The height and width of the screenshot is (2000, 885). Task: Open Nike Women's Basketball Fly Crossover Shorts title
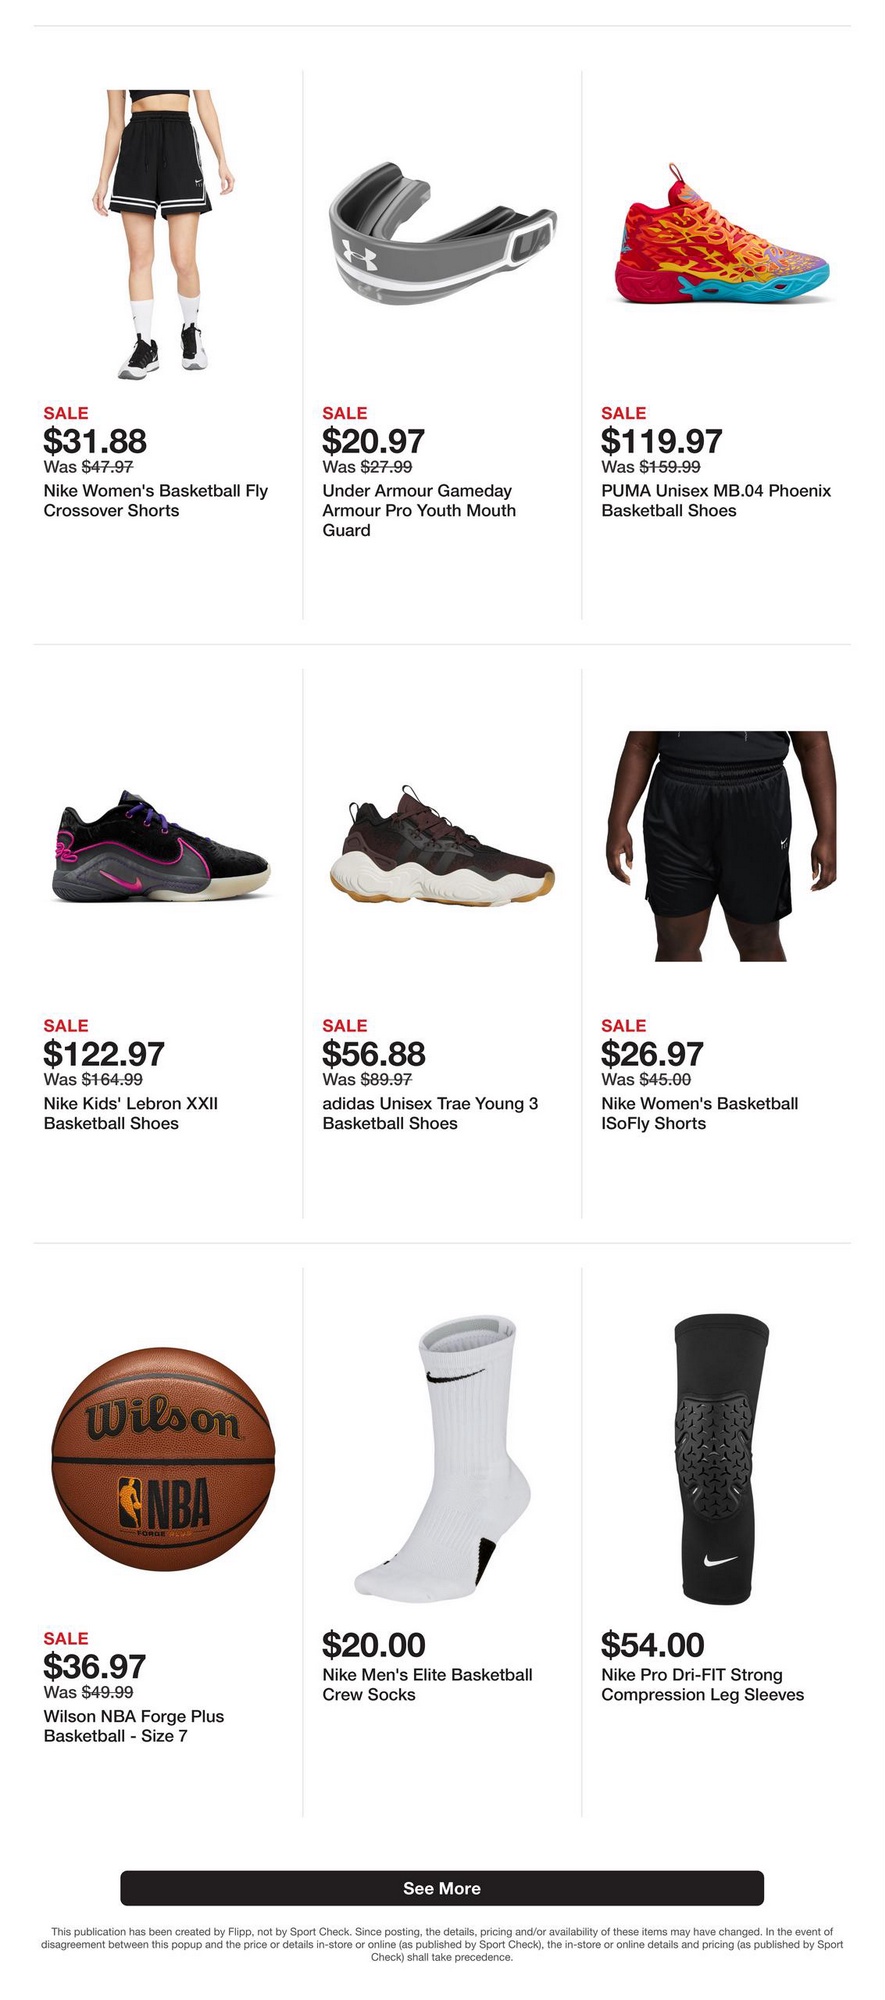(156, 500)
